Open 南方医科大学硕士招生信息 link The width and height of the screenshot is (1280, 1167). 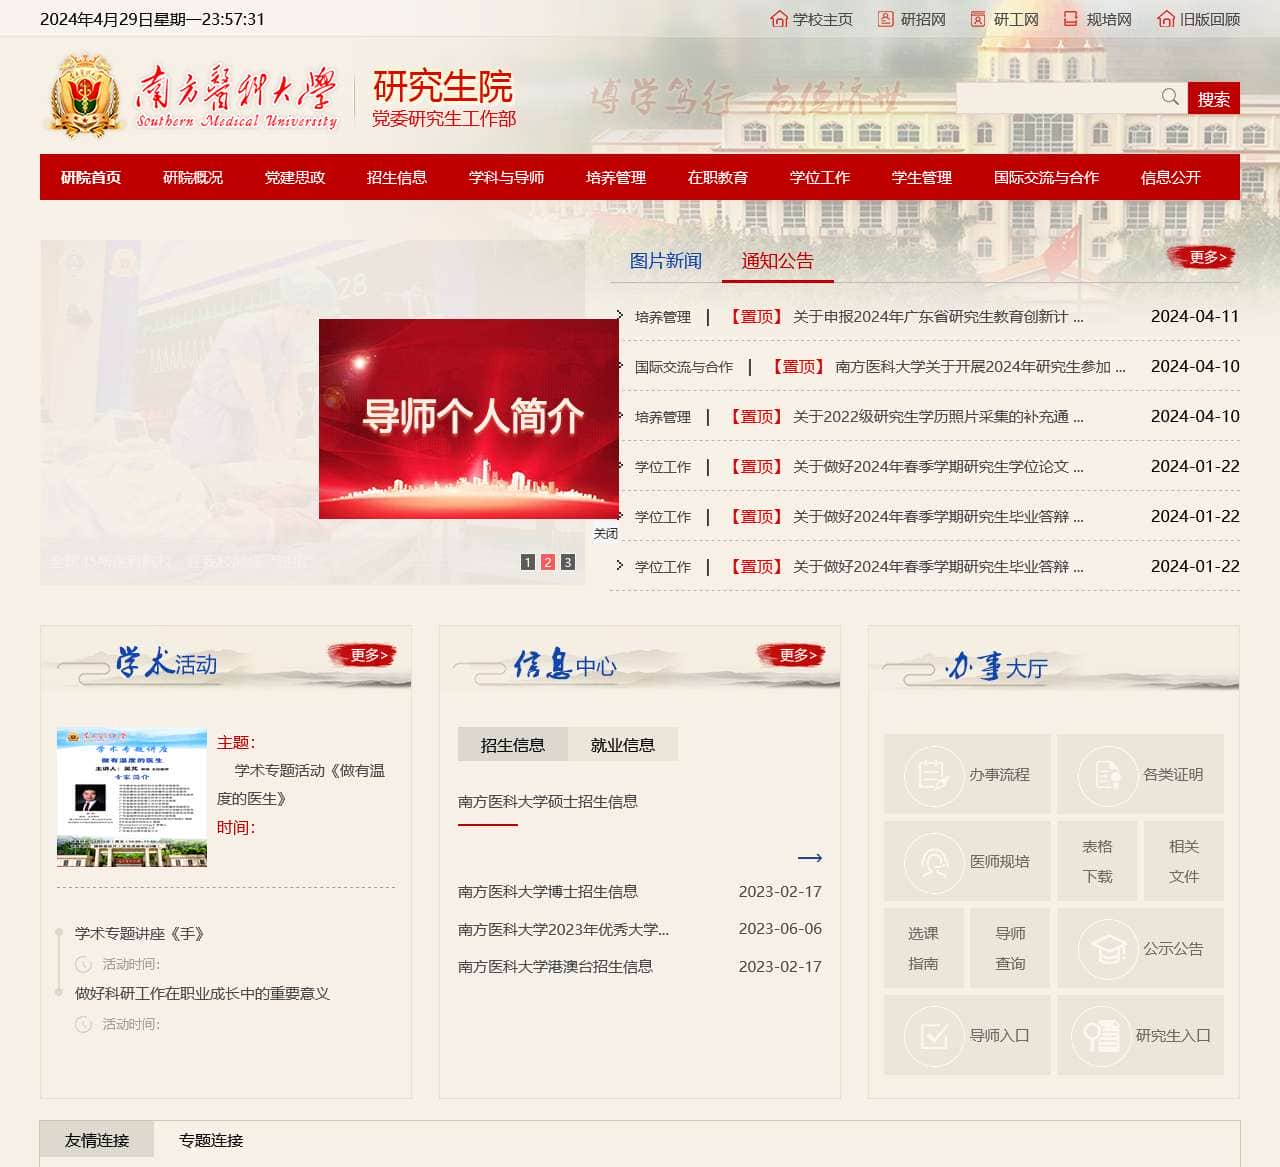click(548, 802)
